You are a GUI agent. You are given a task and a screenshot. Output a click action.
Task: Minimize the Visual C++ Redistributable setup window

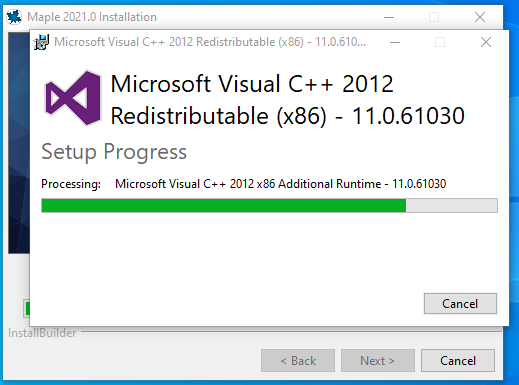point(395,42)
